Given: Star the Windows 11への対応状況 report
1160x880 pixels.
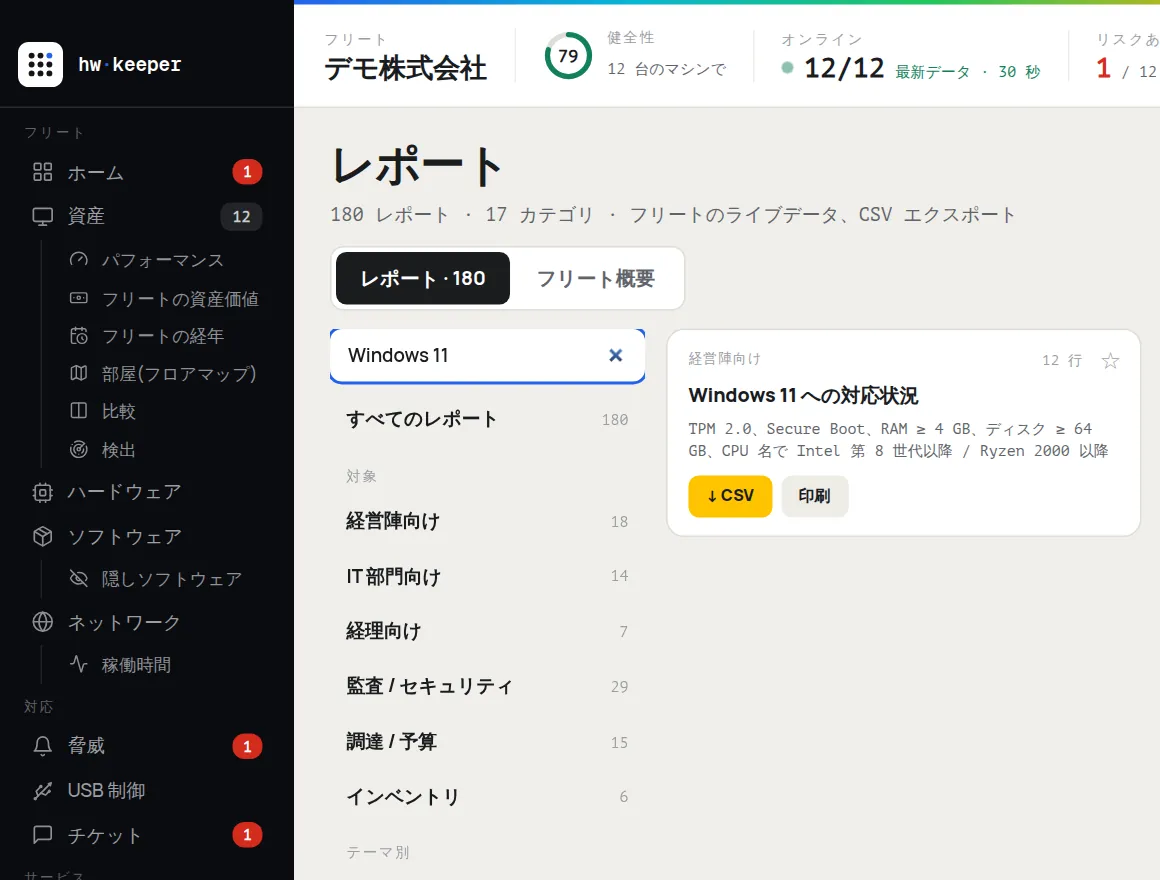Looking at the screenshot, I should (x=1110, y=361).
